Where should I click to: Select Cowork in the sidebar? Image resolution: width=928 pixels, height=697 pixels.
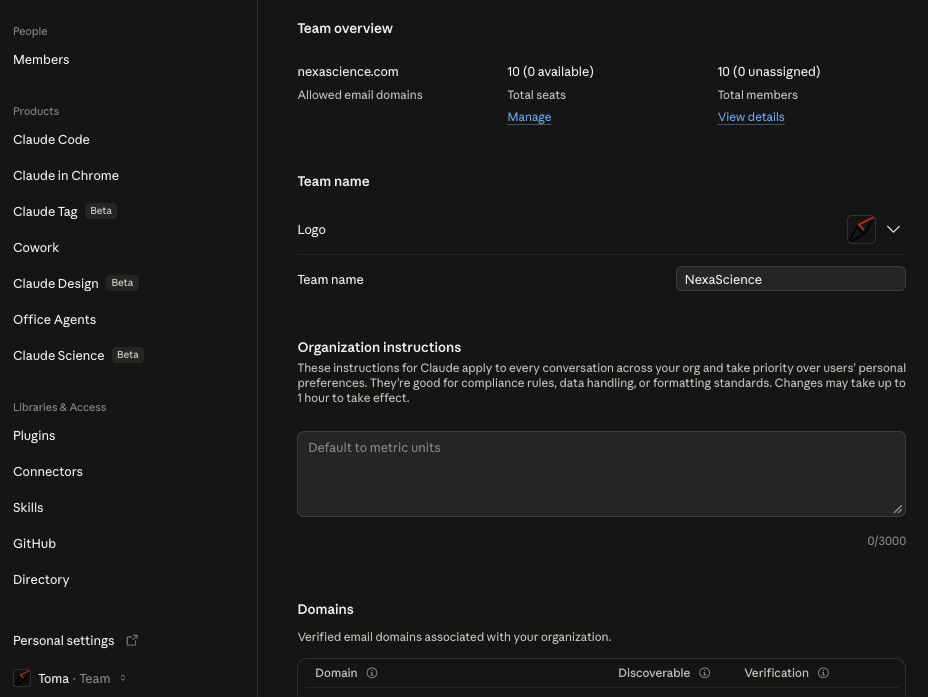click(x=36, y=248)
